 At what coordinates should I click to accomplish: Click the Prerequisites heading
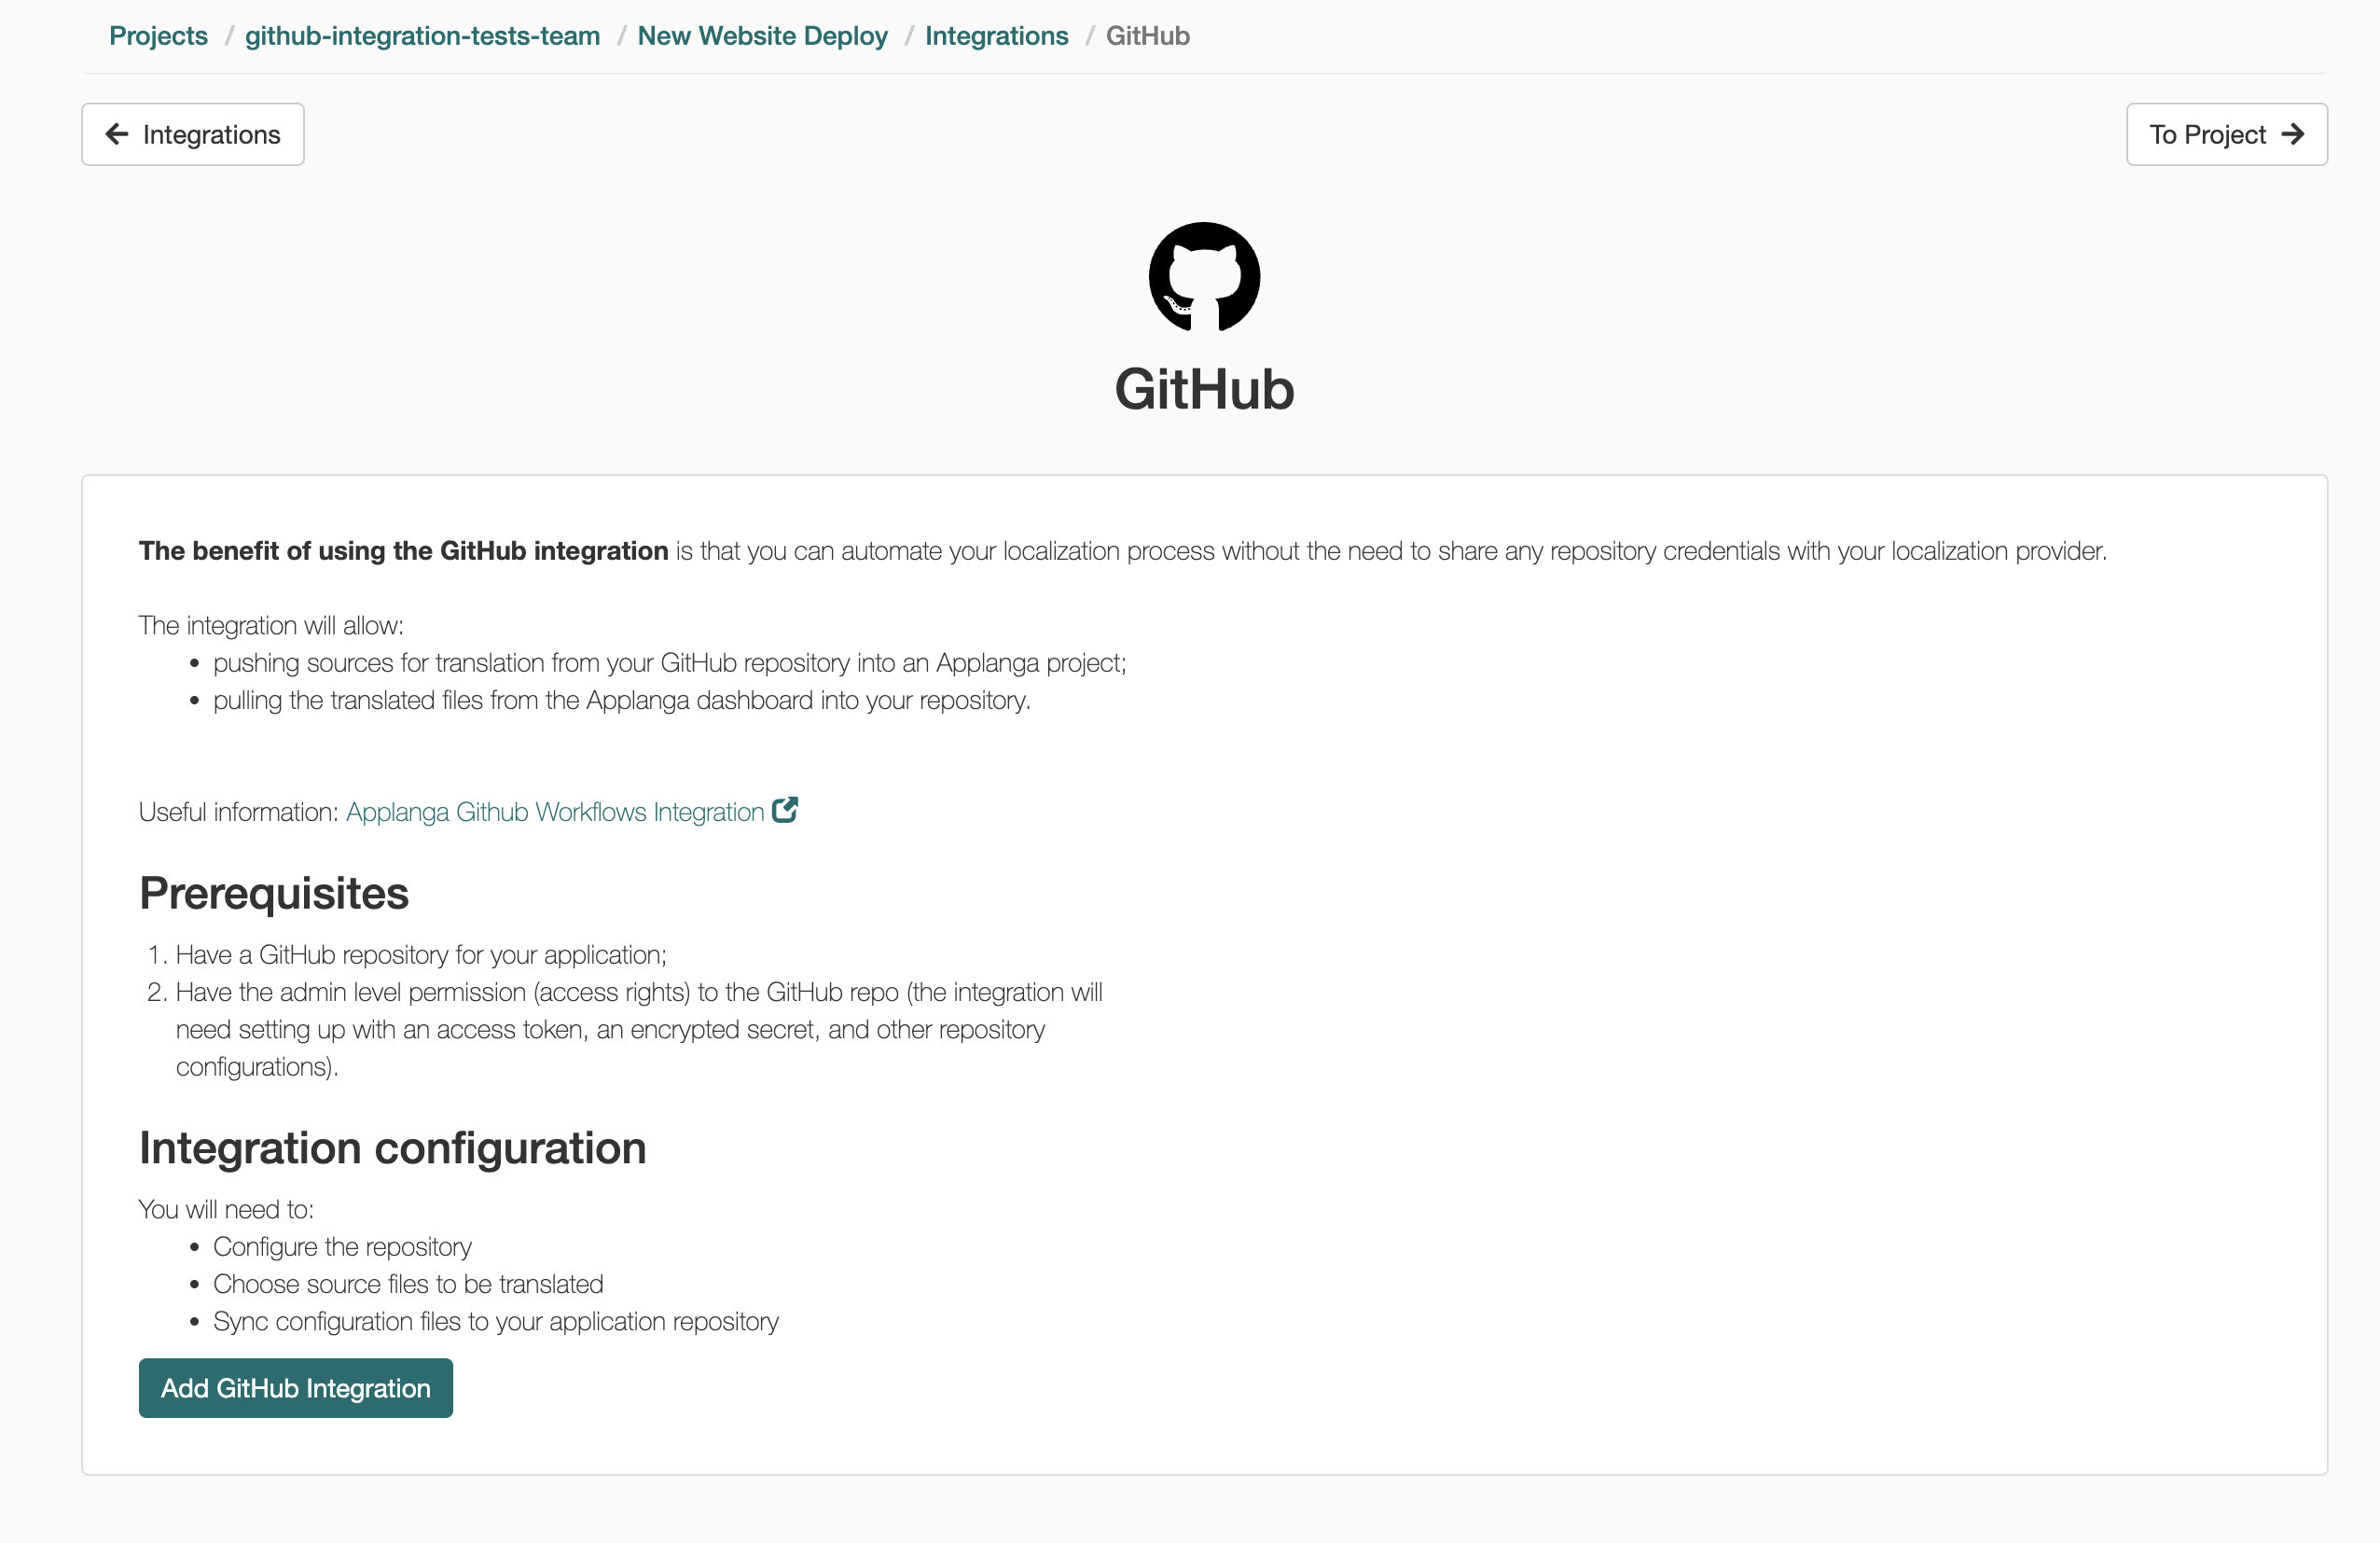pyautogui.click(x=274, y=893)
